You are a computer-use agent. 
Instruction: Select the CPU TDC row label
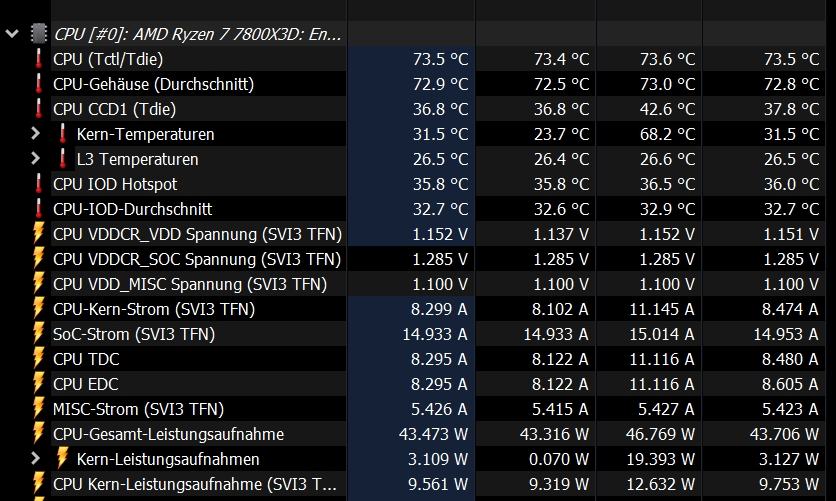coord(86,359)
